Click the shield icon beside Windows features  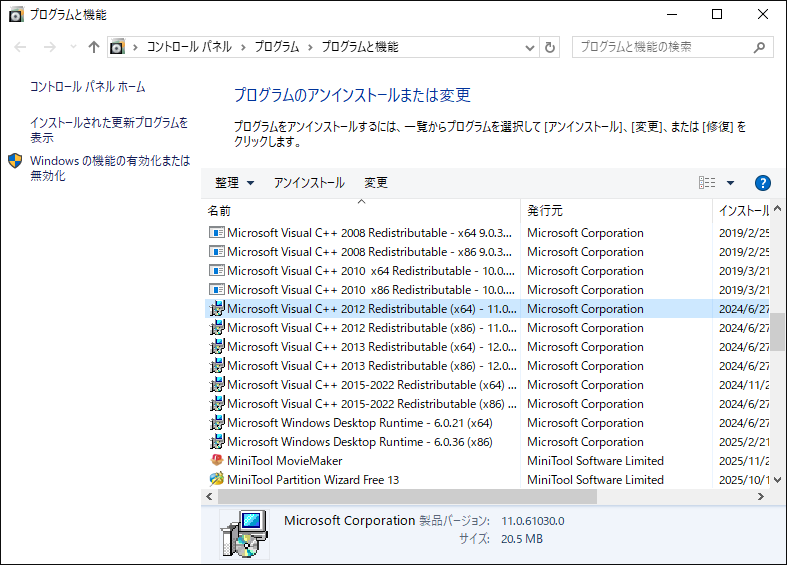[16, 161]
